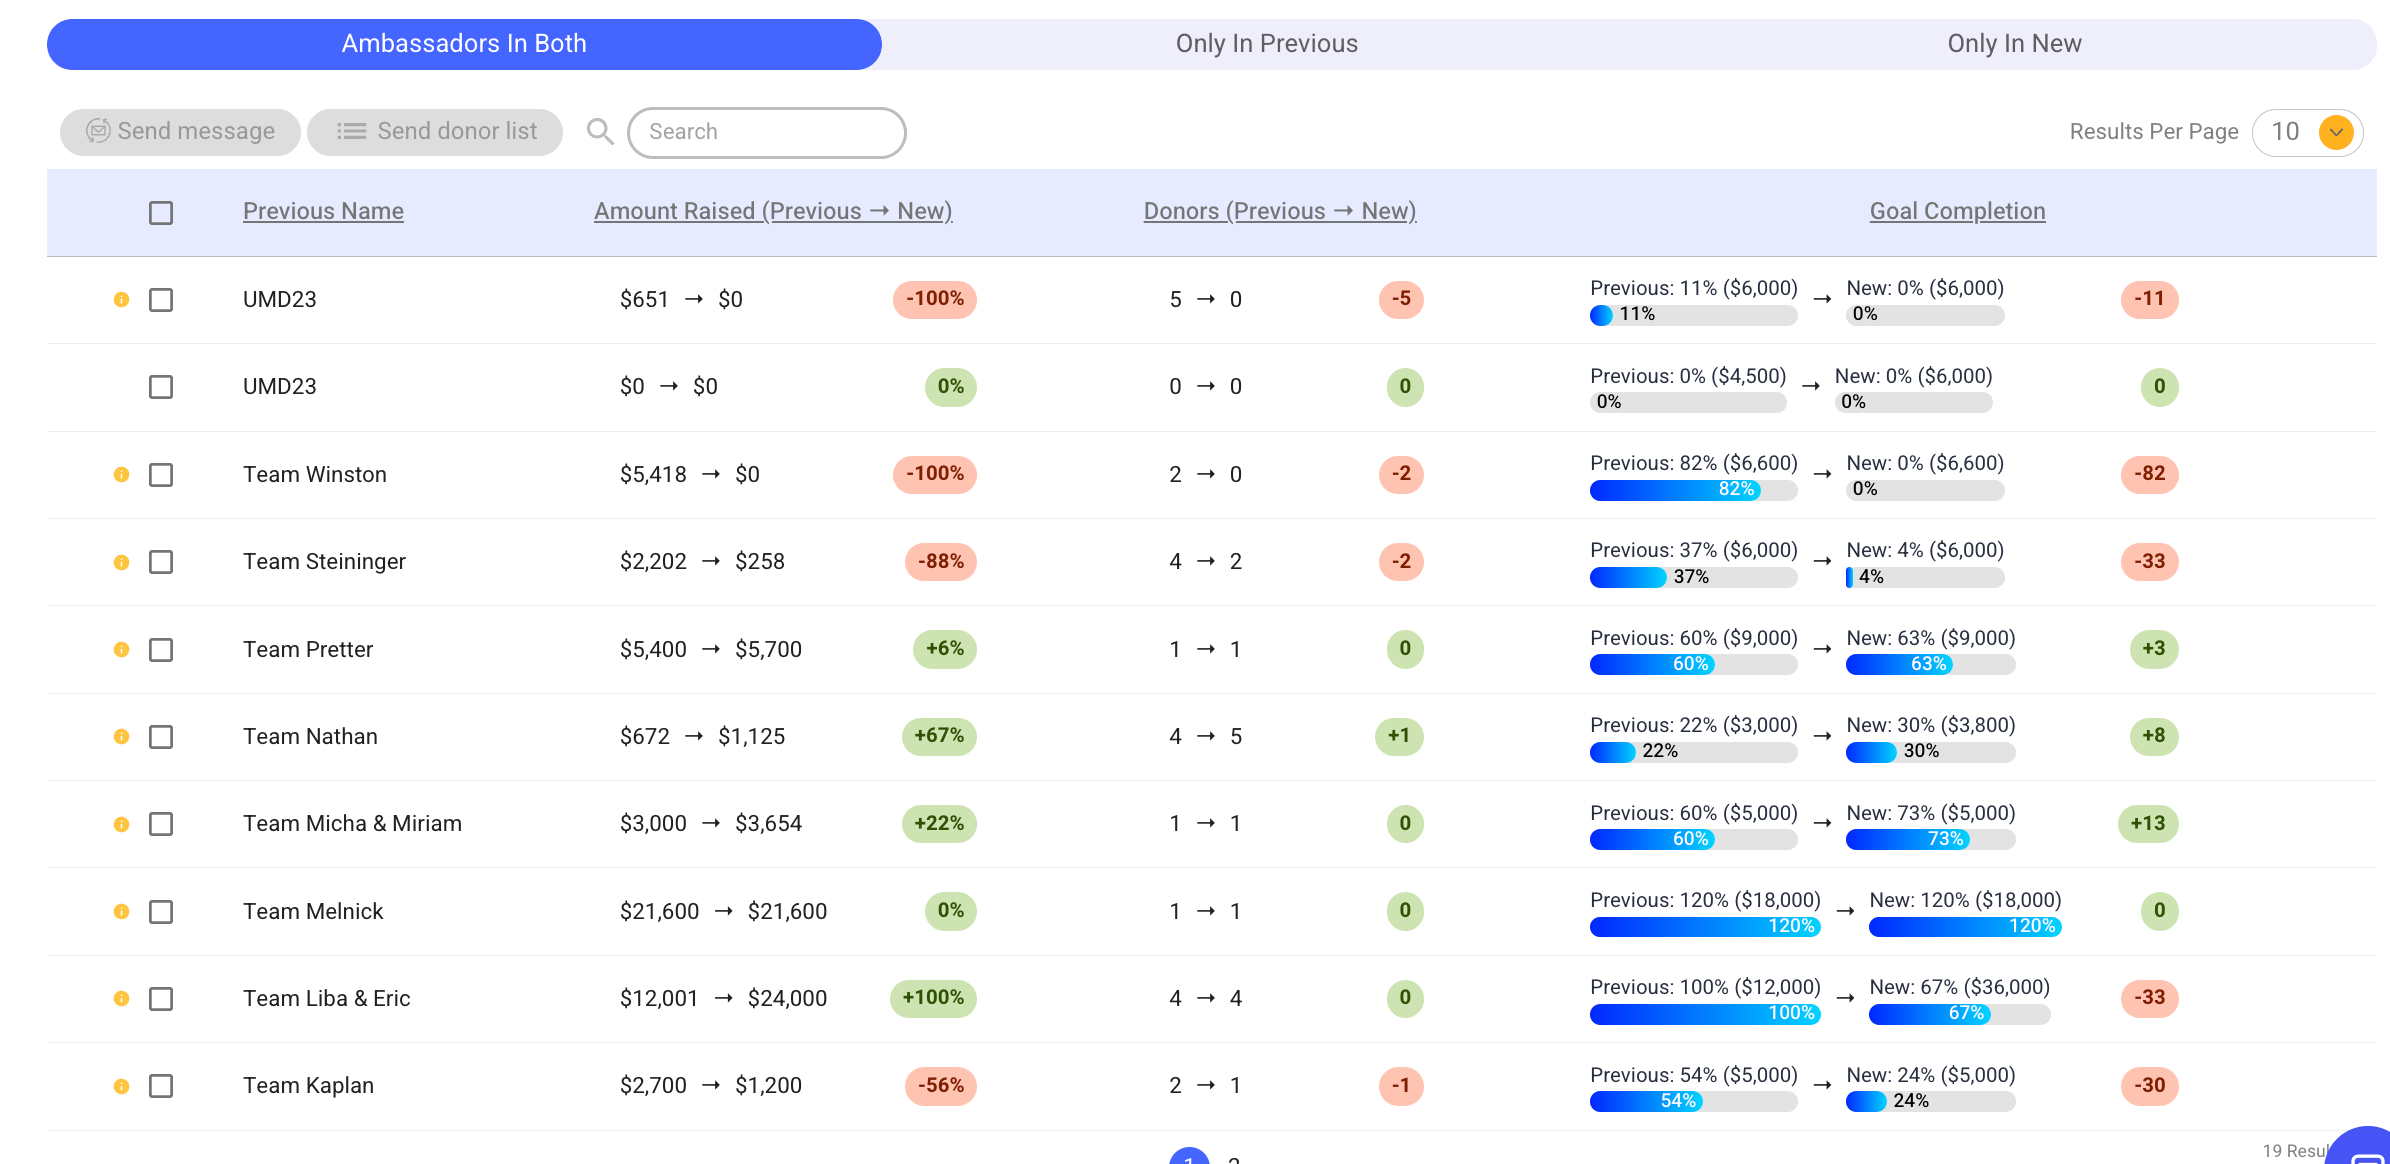Image resolution: width=2390 pixels, height=1164 pixels.
Task: Toggle the select-all checkbox in table header
Action: pos(161,213)
